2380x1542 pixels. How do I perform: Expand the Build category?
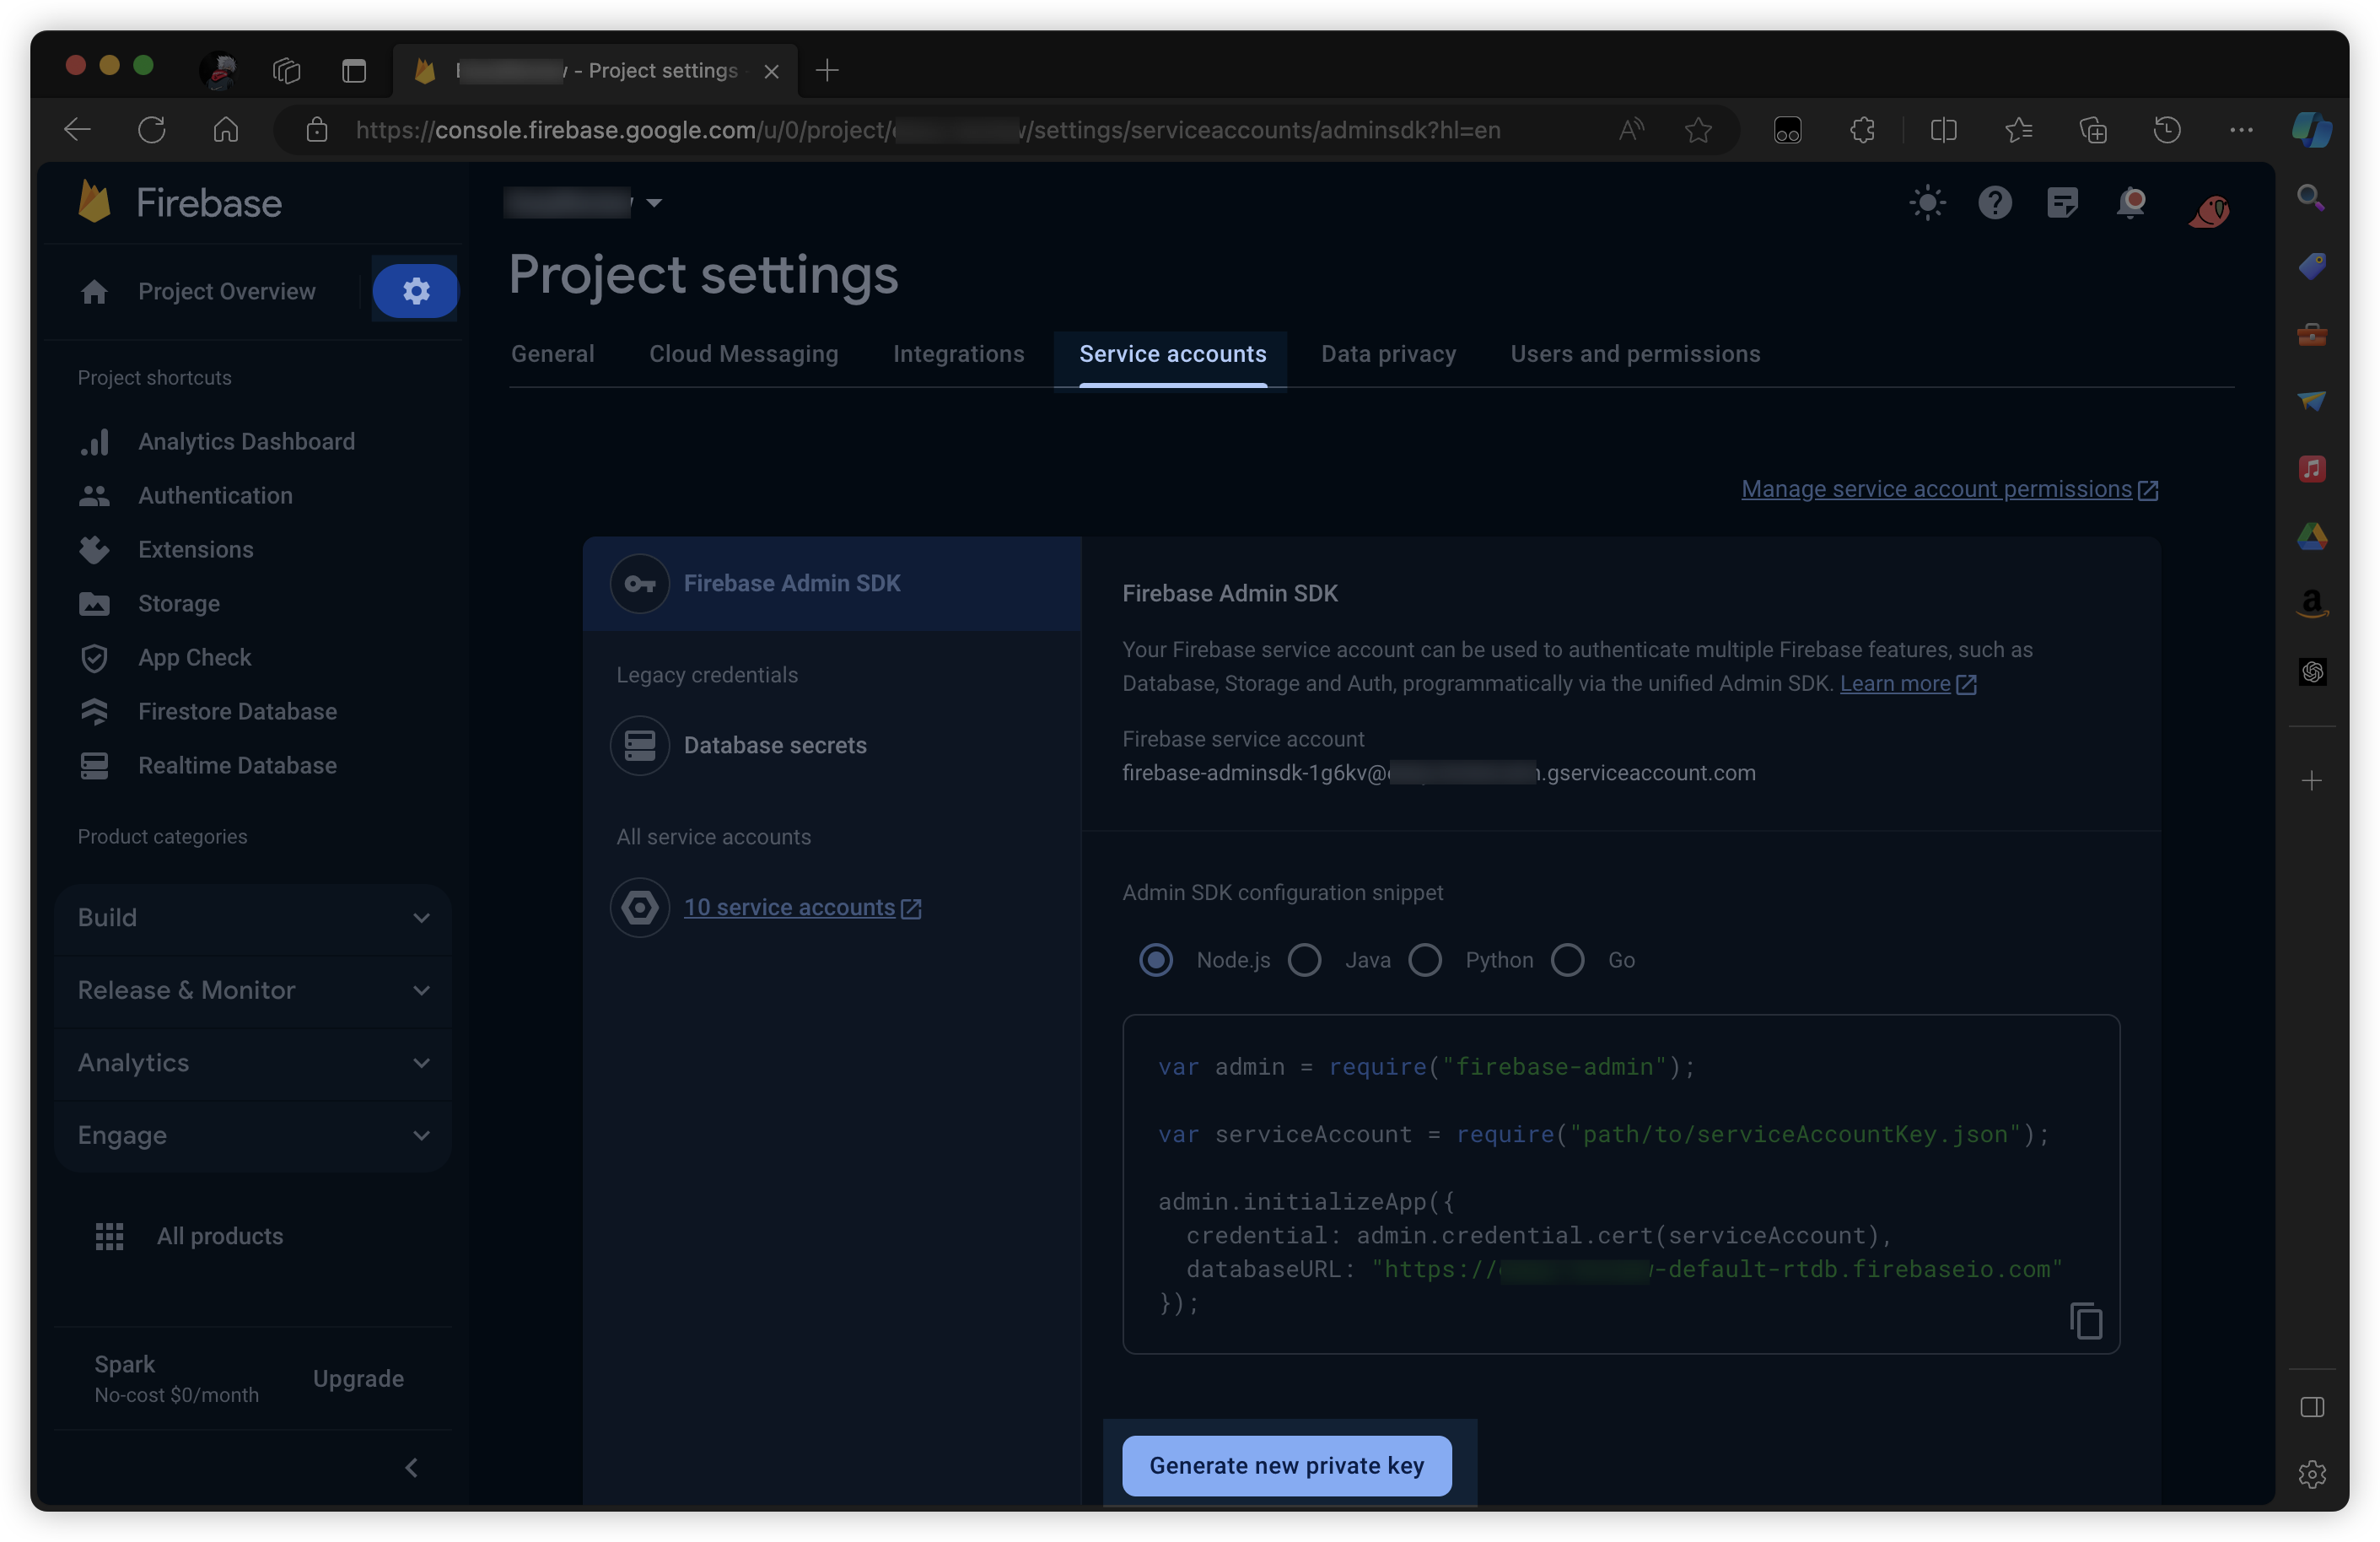pyautogui.click(x=253, y=918)
